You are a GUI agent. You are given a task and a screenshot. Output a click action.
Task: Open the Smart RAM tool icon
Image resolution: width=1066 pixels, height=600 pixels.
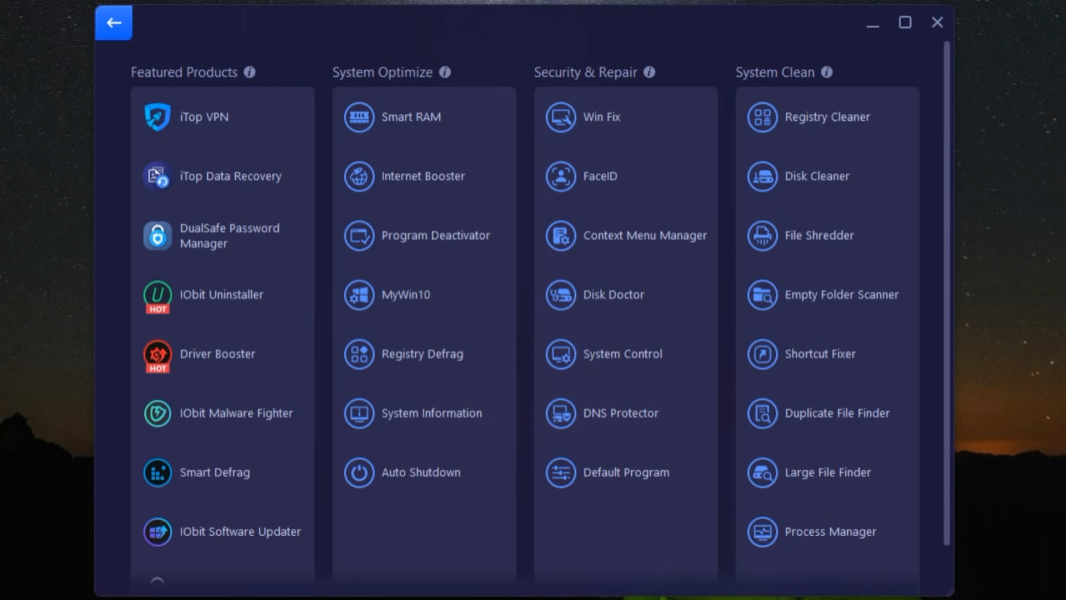(x=359, y=117)
